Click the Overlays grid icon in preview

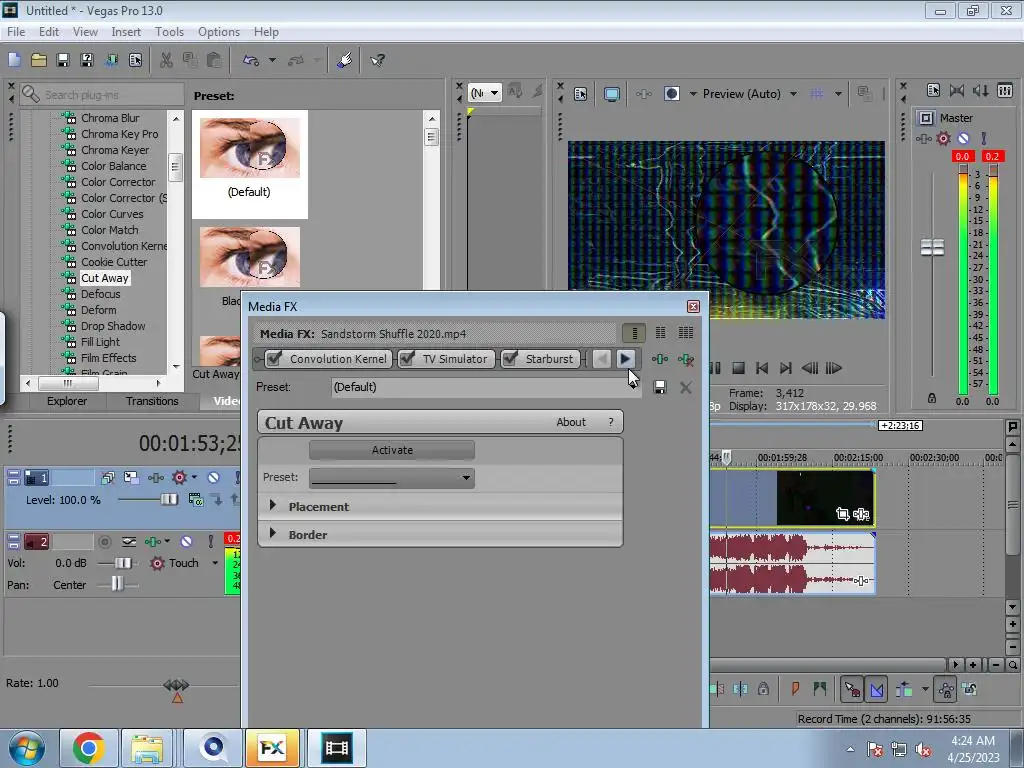(817, 94)
